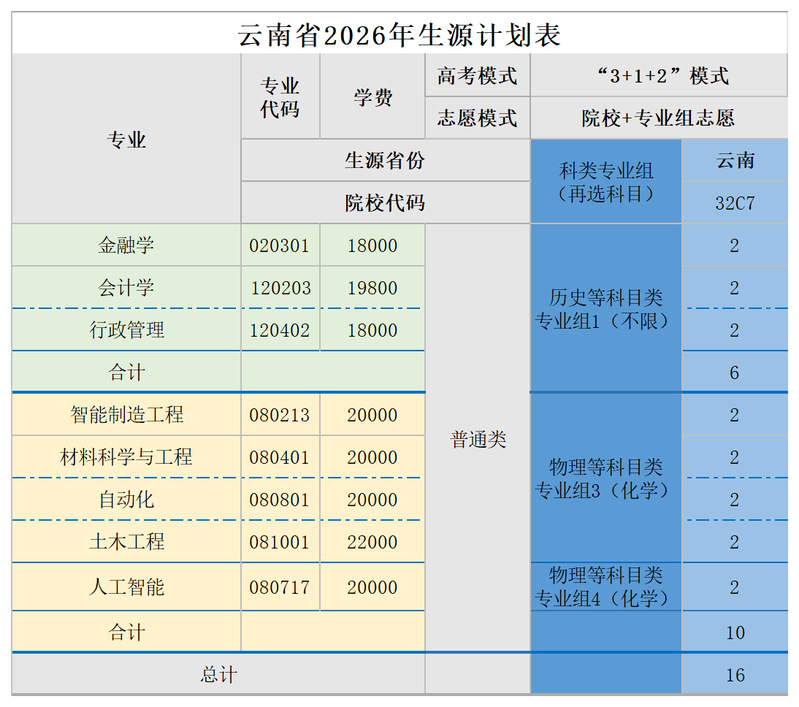Select the 行政管理 major cell

(x=126, y=330)
